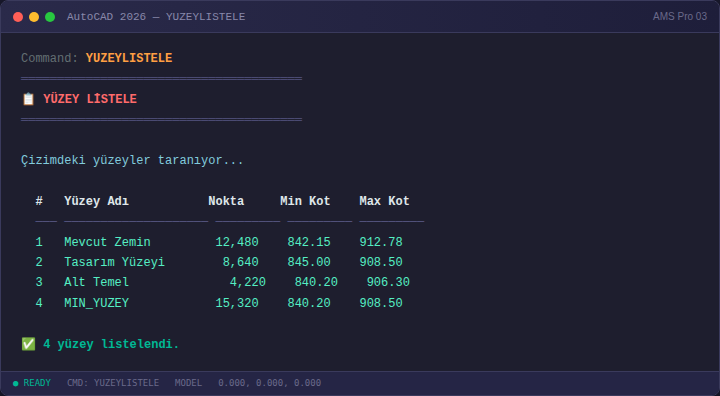This screenshot has height=396, width=720.
Task: Click the READY status bar text
Action: [37, 383]
